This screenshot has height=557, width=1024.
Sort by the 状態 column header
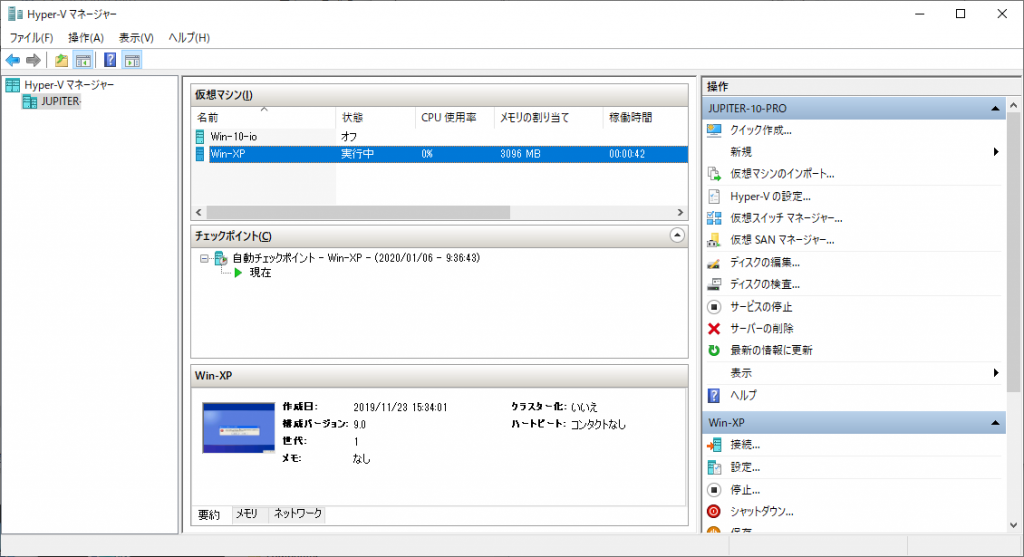(x=376, y=118)
